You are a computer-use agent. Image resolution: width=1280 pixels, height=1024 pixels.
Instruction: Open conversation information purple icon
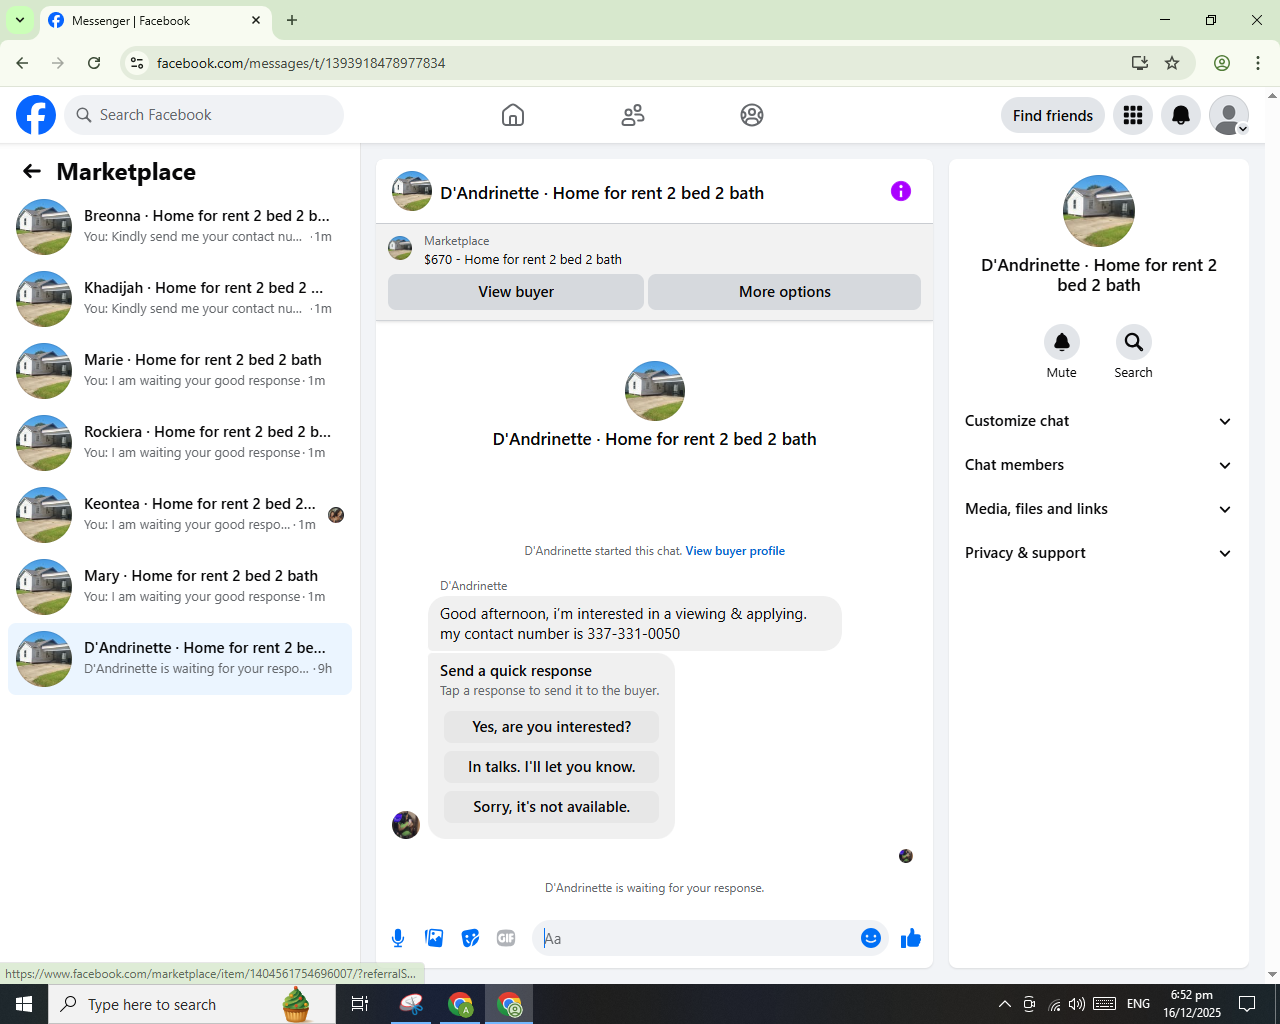click(x=901, y=191)
